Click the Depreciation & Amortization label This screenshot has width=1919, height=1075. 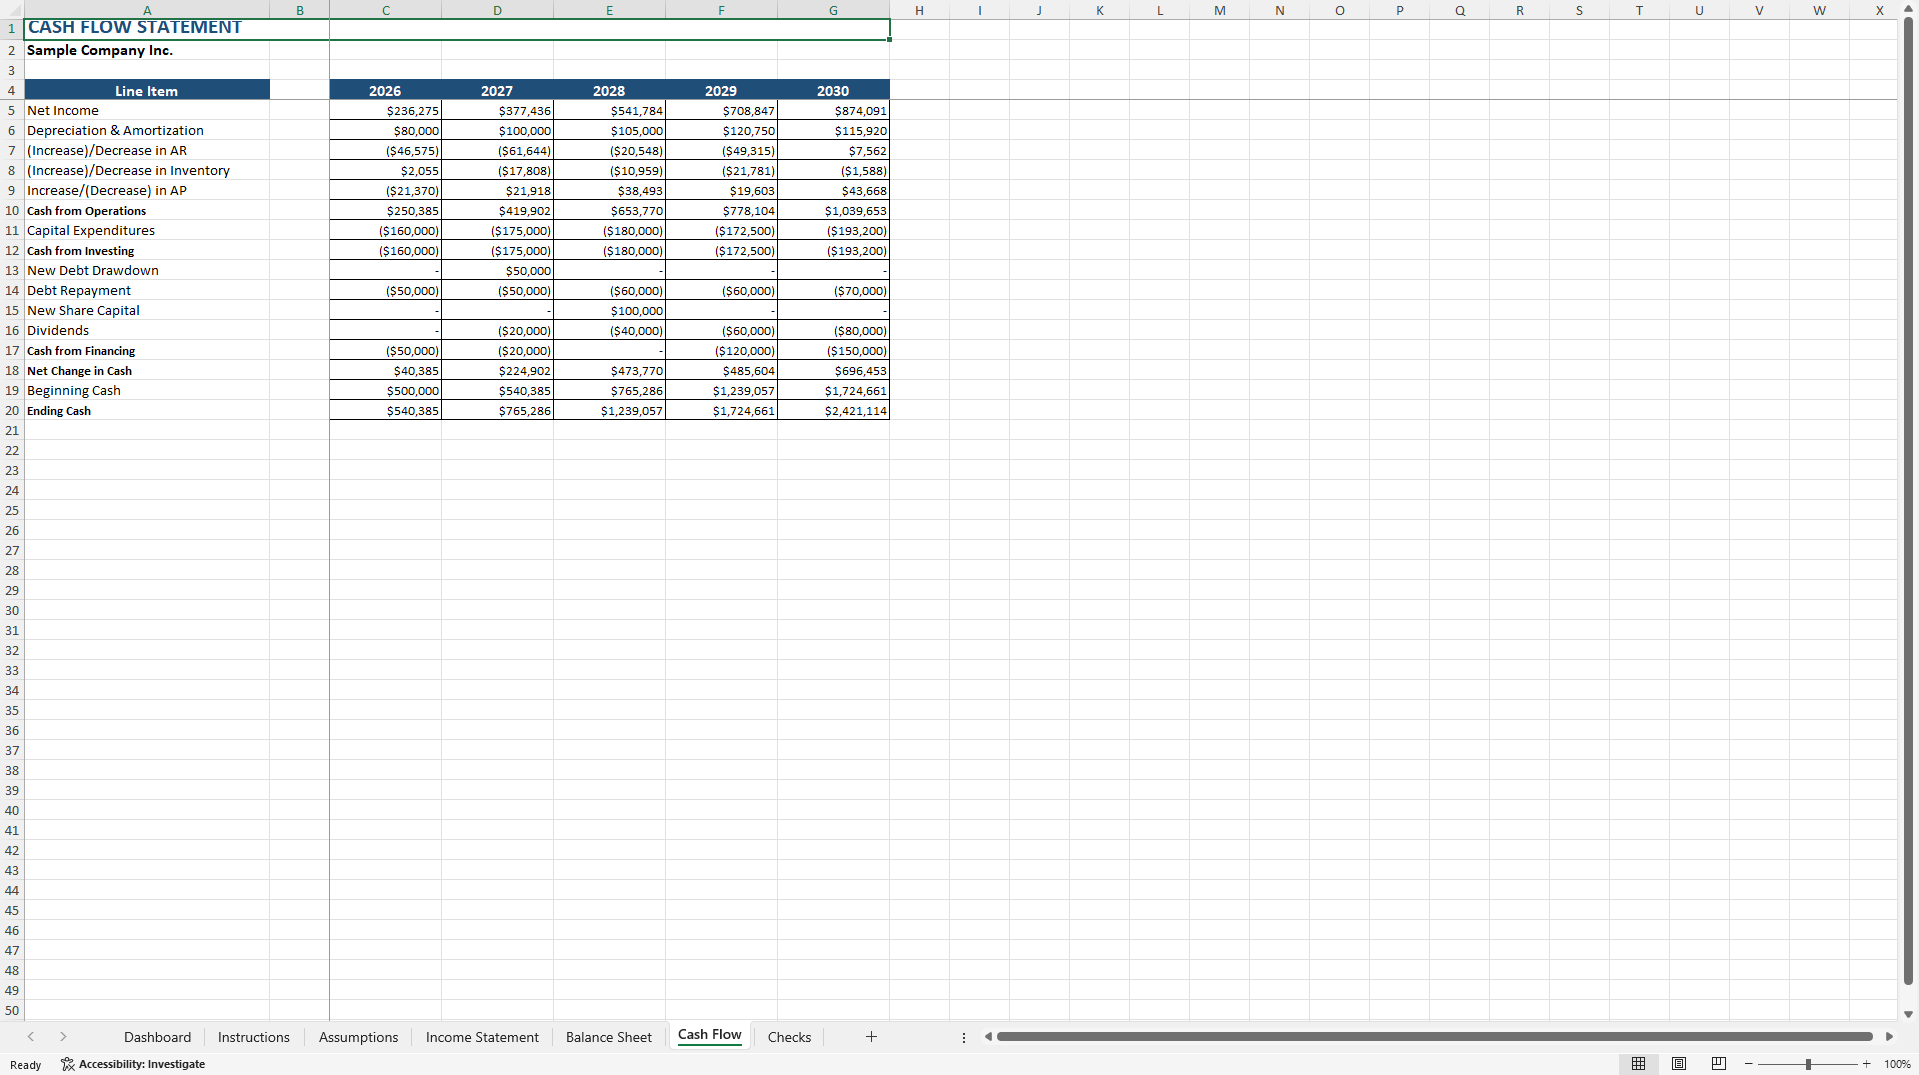[147, 131]
